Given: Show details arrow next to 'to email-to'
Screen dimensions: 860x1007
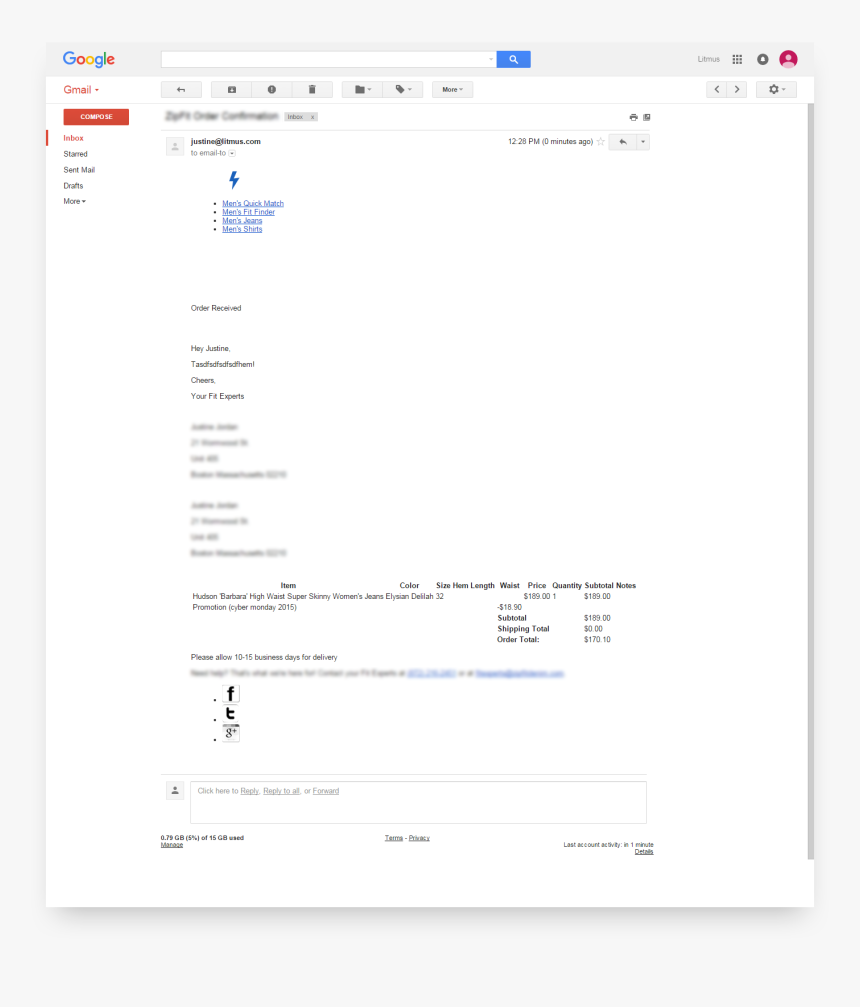Looking at the screenshot, I should point(232,153).
